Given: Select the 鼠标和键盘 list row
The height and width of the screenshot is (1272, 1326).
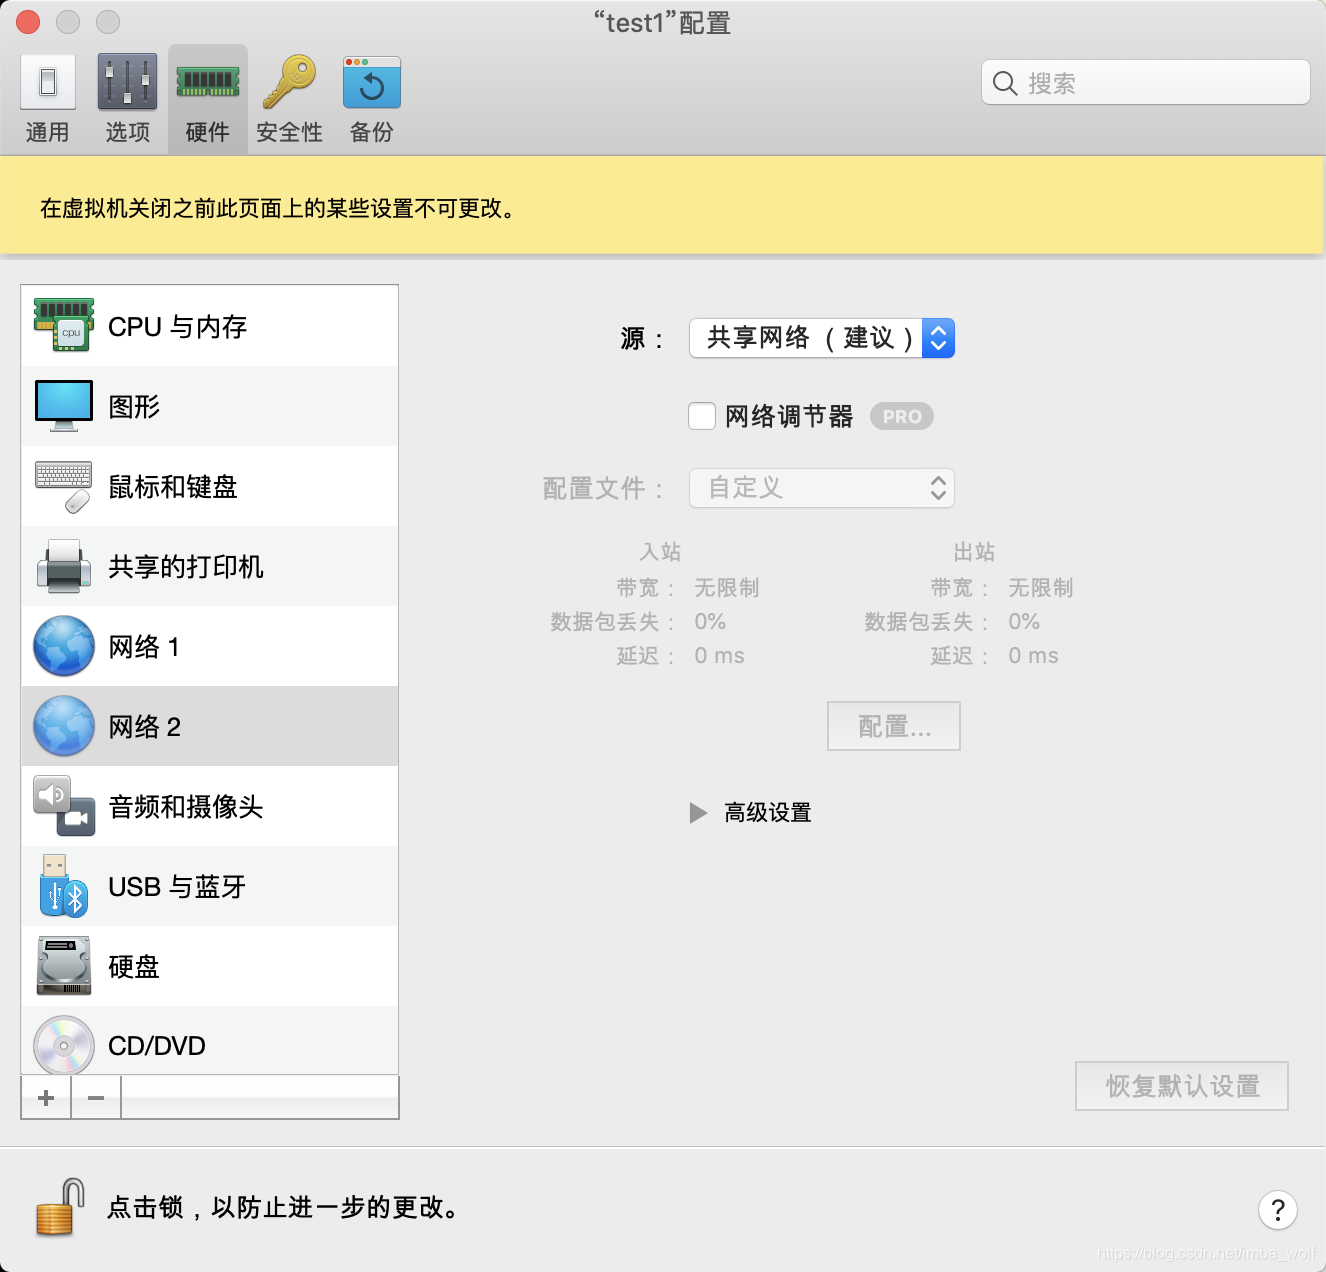Looking at the screenshot, I should tap(210, 486).
